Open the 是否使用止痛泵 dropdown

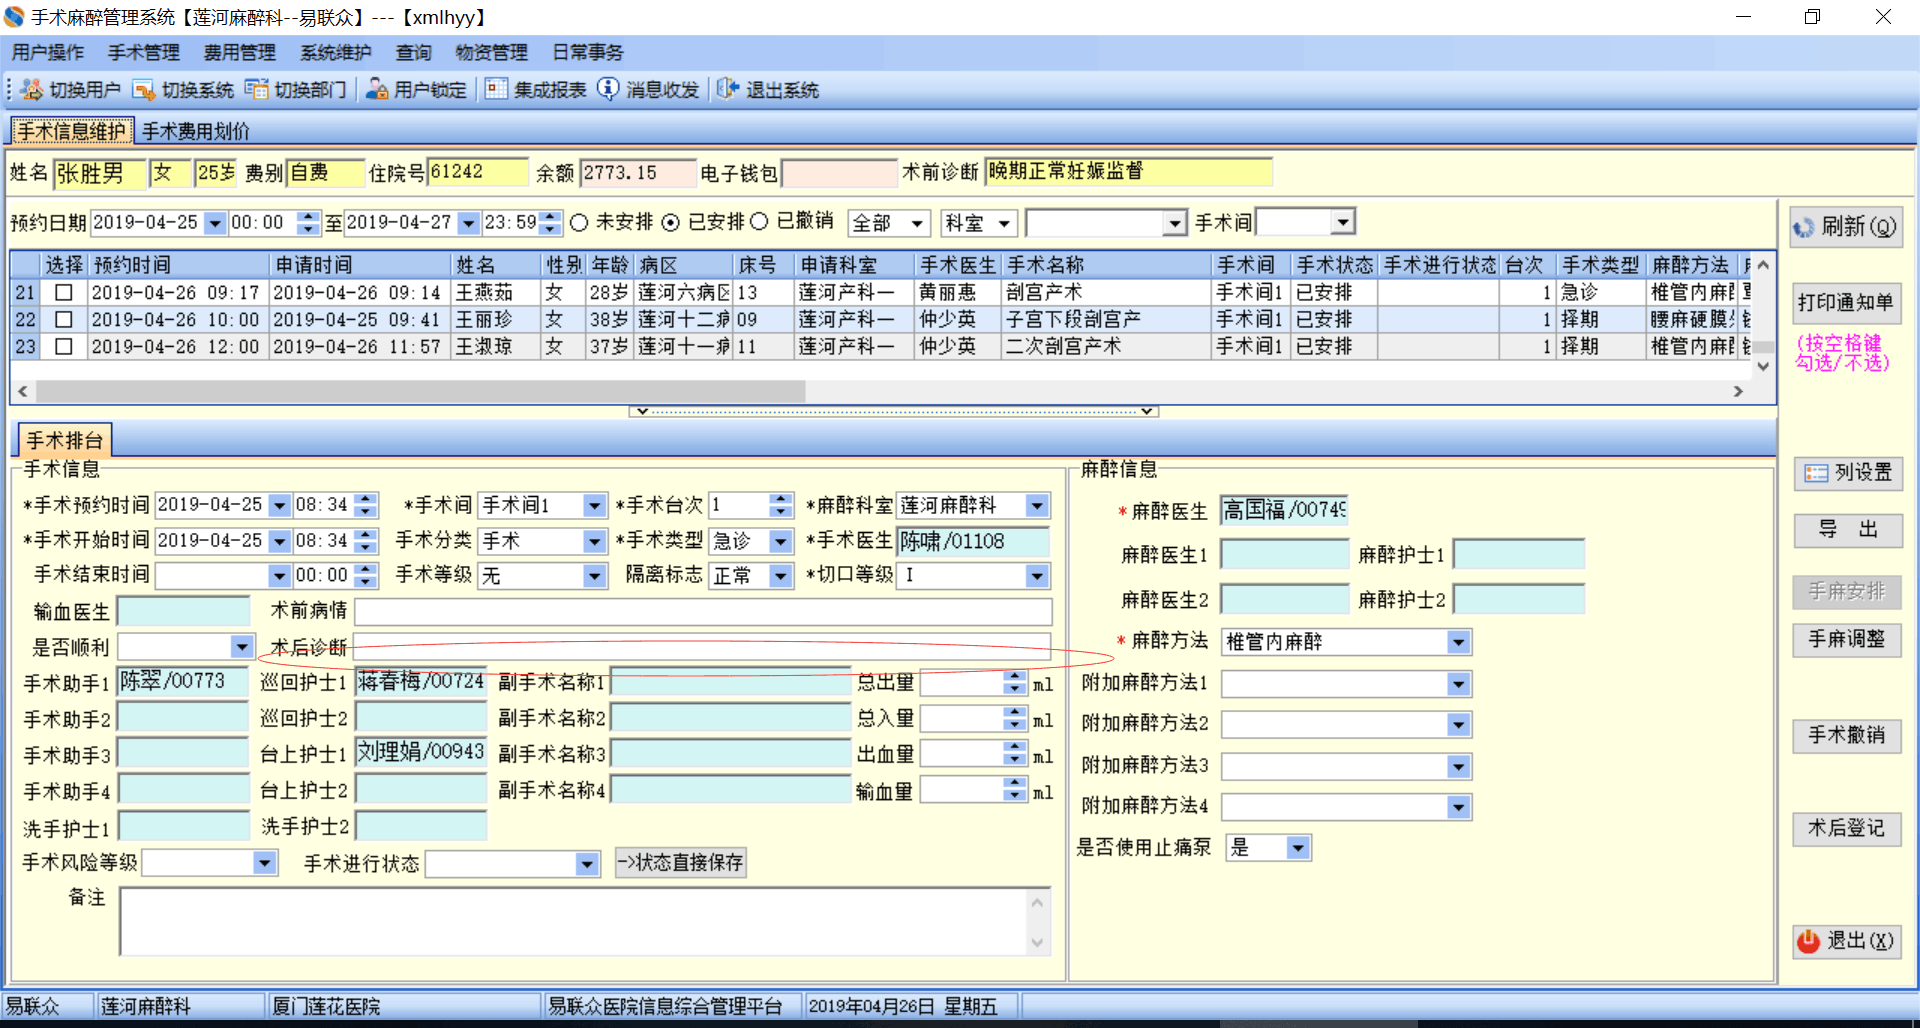tap(1298, 848)
